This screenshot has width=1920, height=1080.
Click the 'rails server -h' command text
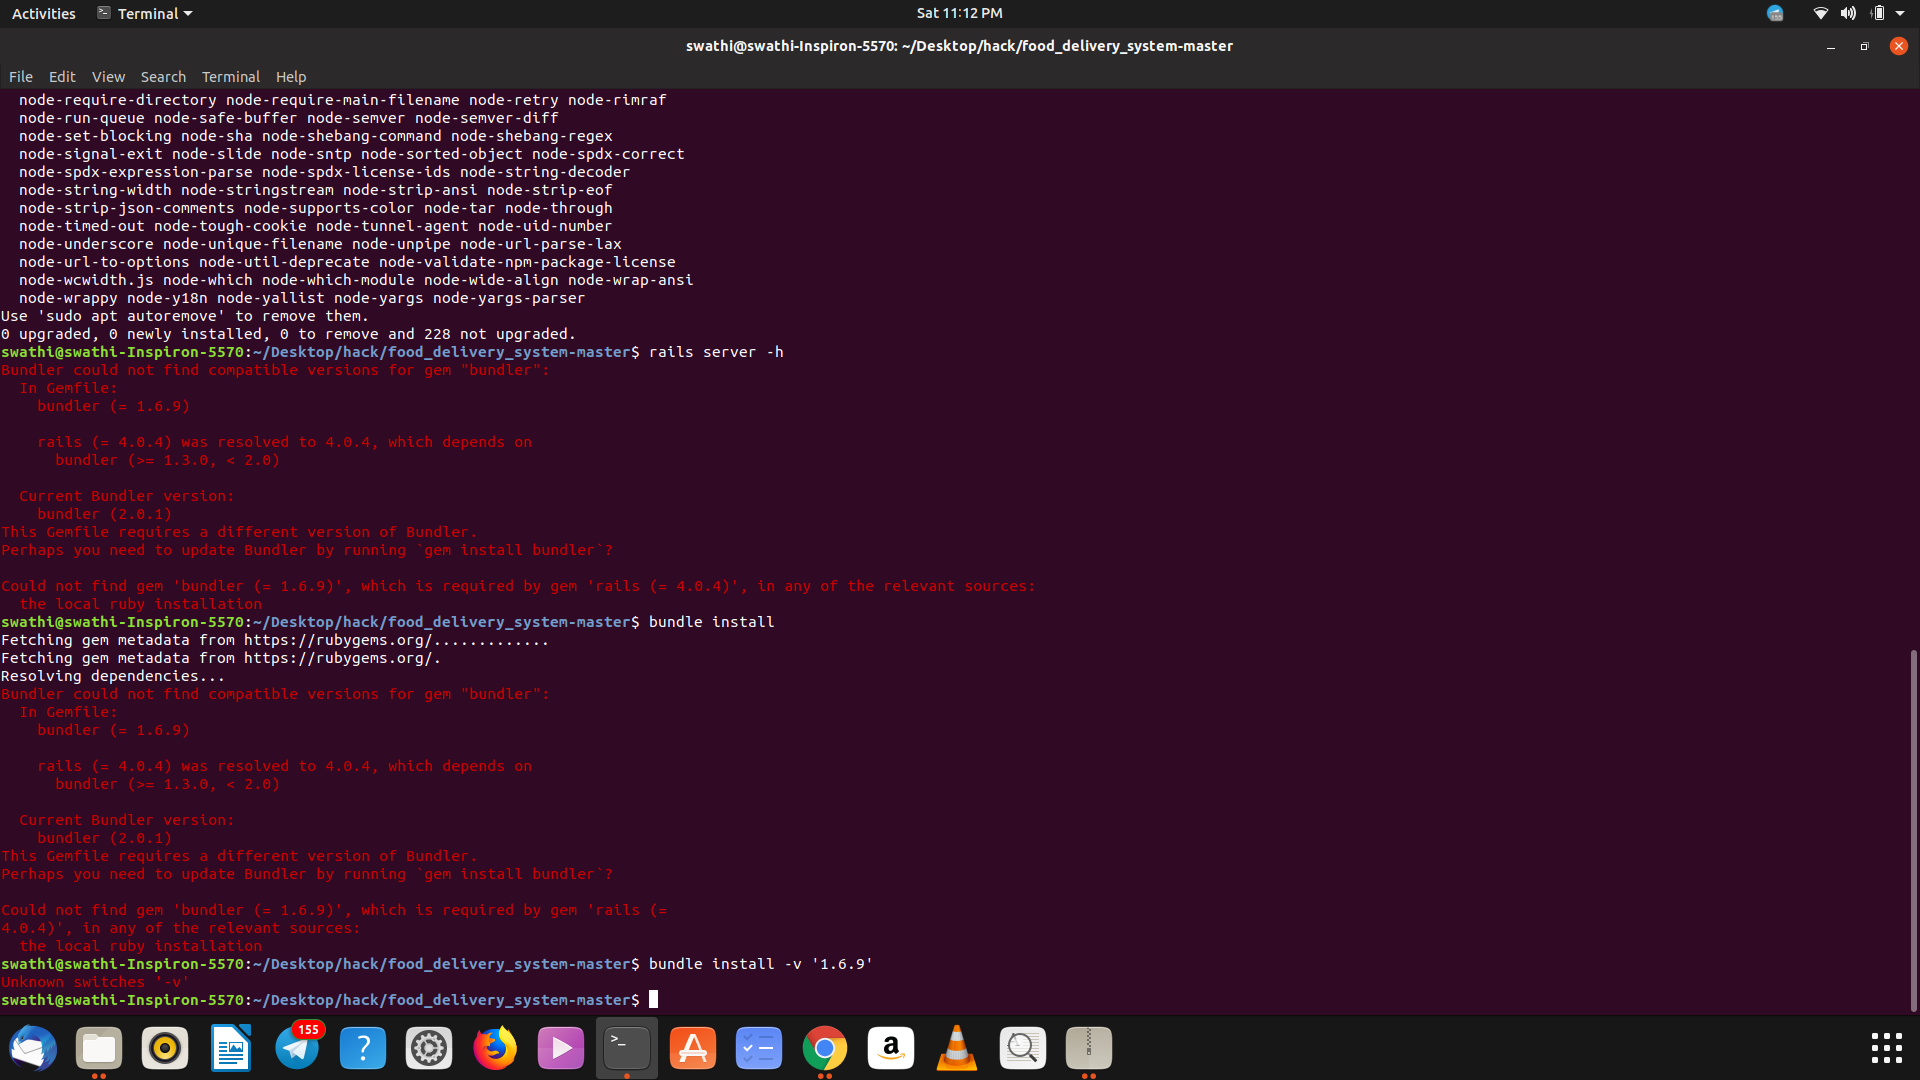(x=716, y=352)
